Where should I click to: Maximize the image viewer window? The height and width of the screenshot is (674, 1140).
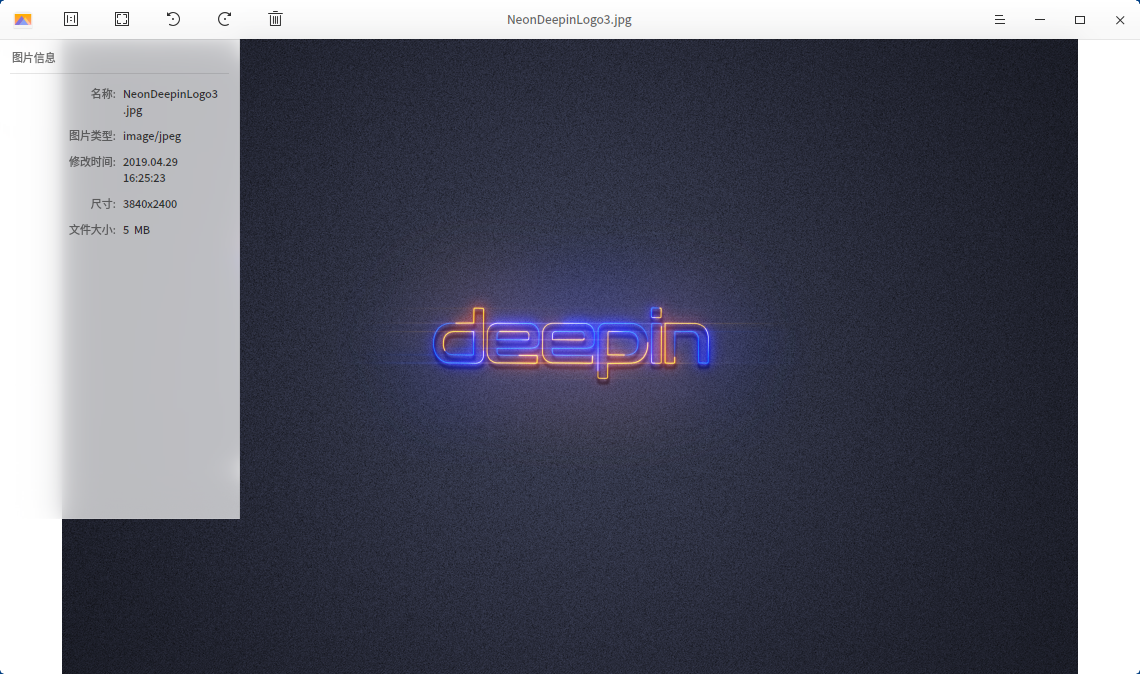click(1079, 19)
